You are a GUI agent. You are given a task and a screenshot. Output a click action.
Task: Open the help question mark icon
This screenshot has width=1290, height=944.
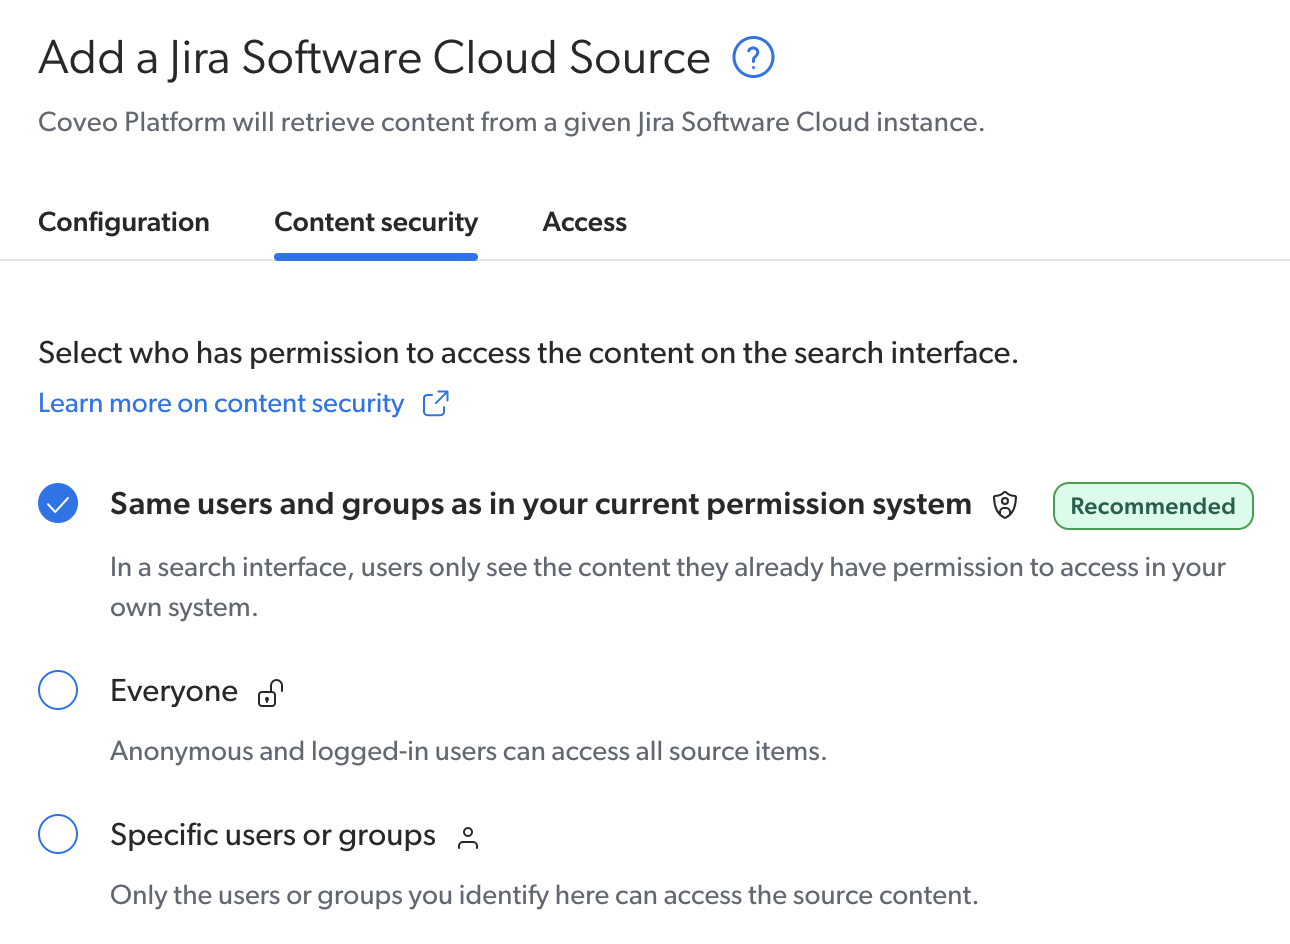pos(753,57)
